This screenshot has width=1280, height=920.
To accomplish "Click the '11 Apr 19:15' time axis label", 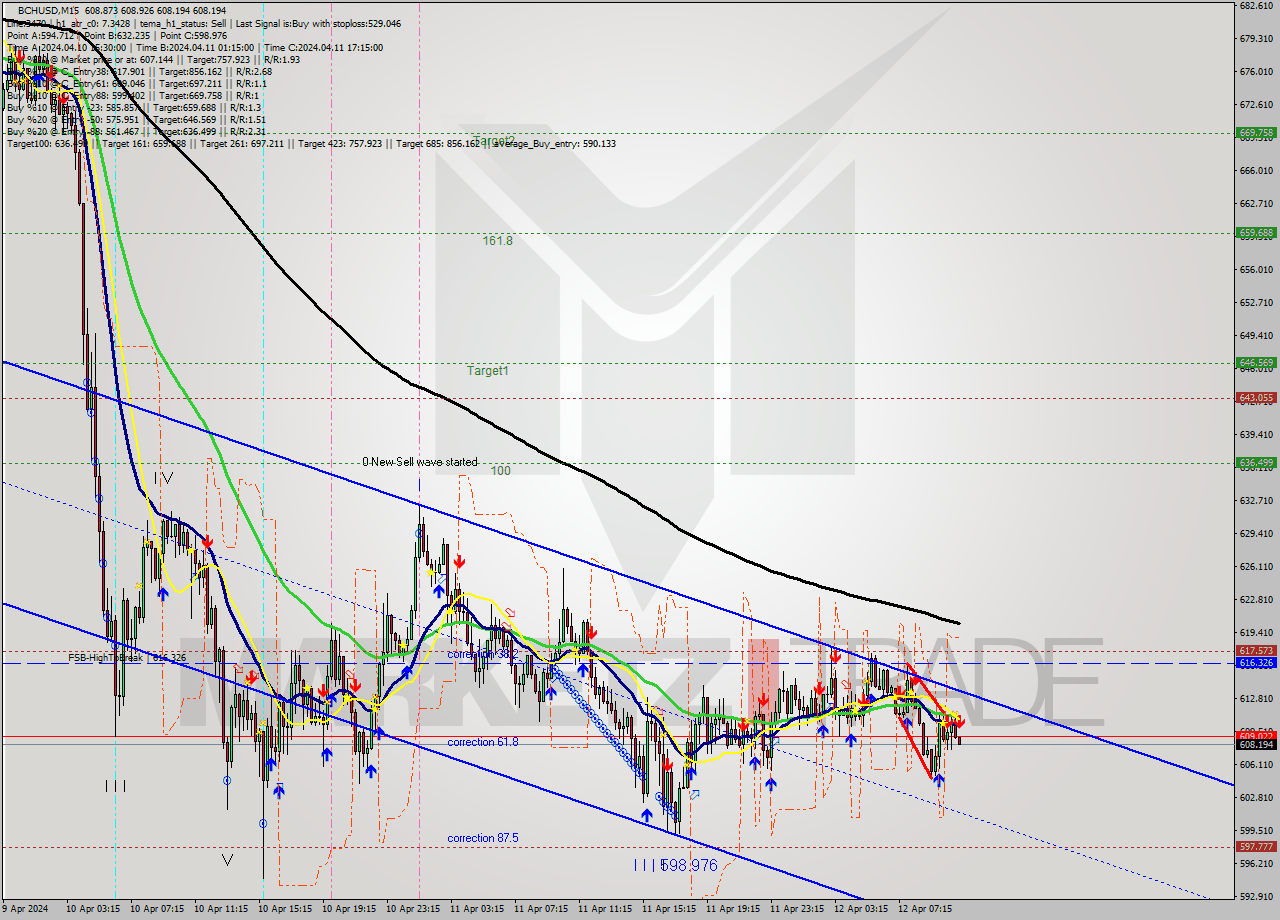I will 731,909.
